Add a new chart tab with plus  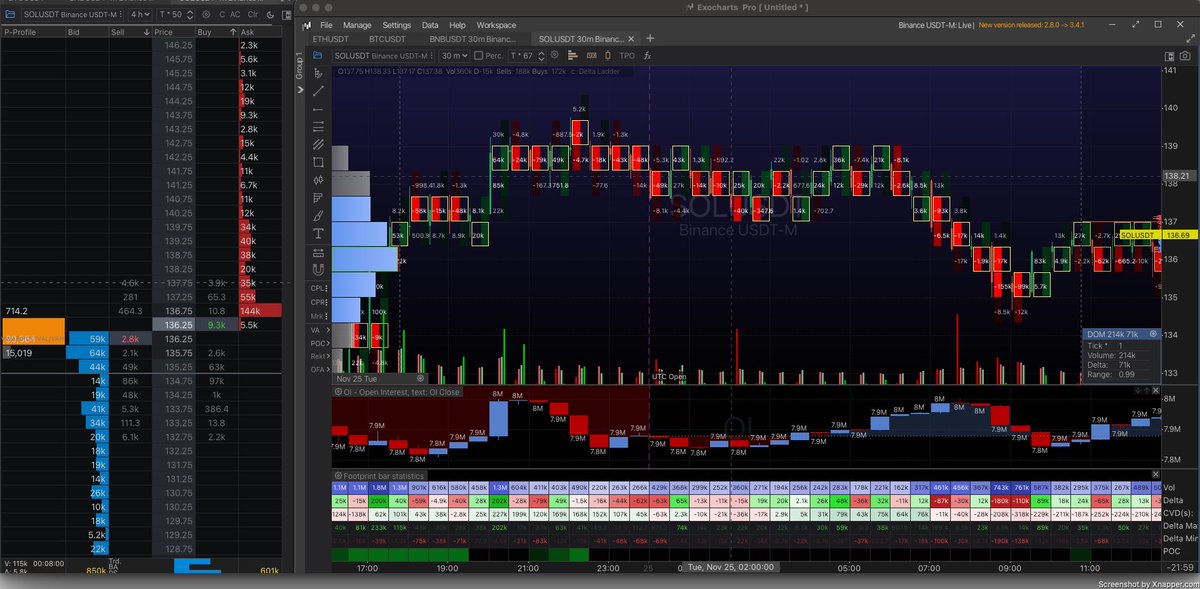click(650, 38)
